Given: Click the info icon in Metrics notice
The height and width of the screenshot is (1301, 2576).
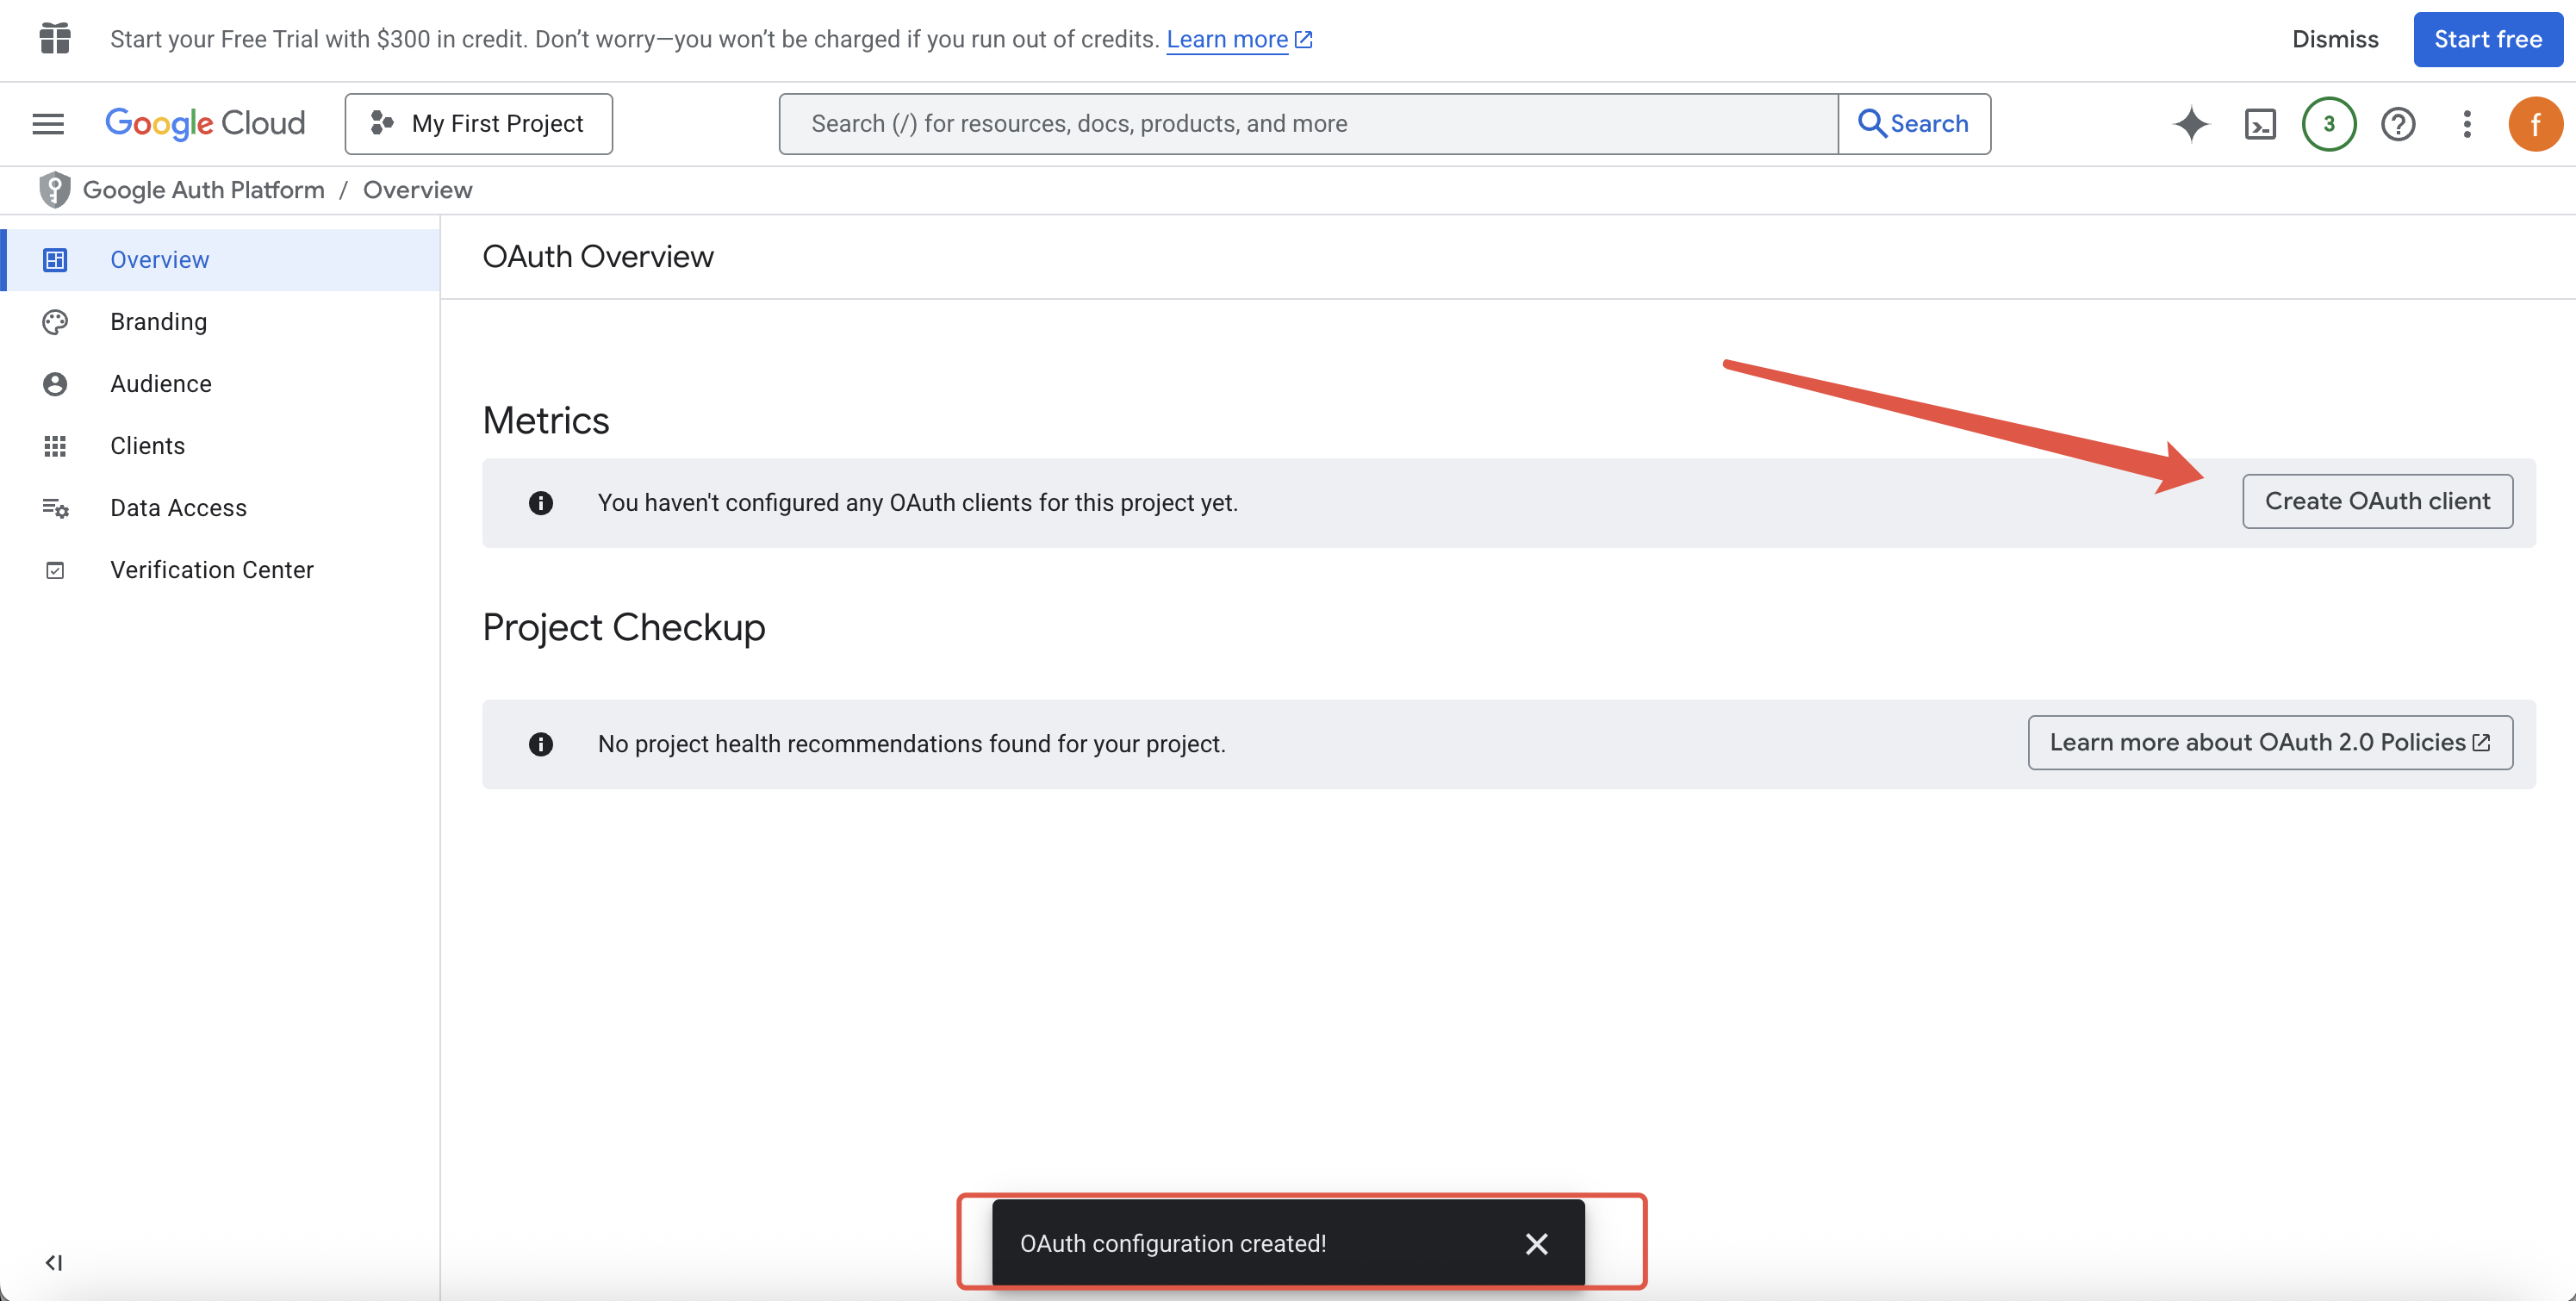Looking at the screenshot, I should click(541, 503).
